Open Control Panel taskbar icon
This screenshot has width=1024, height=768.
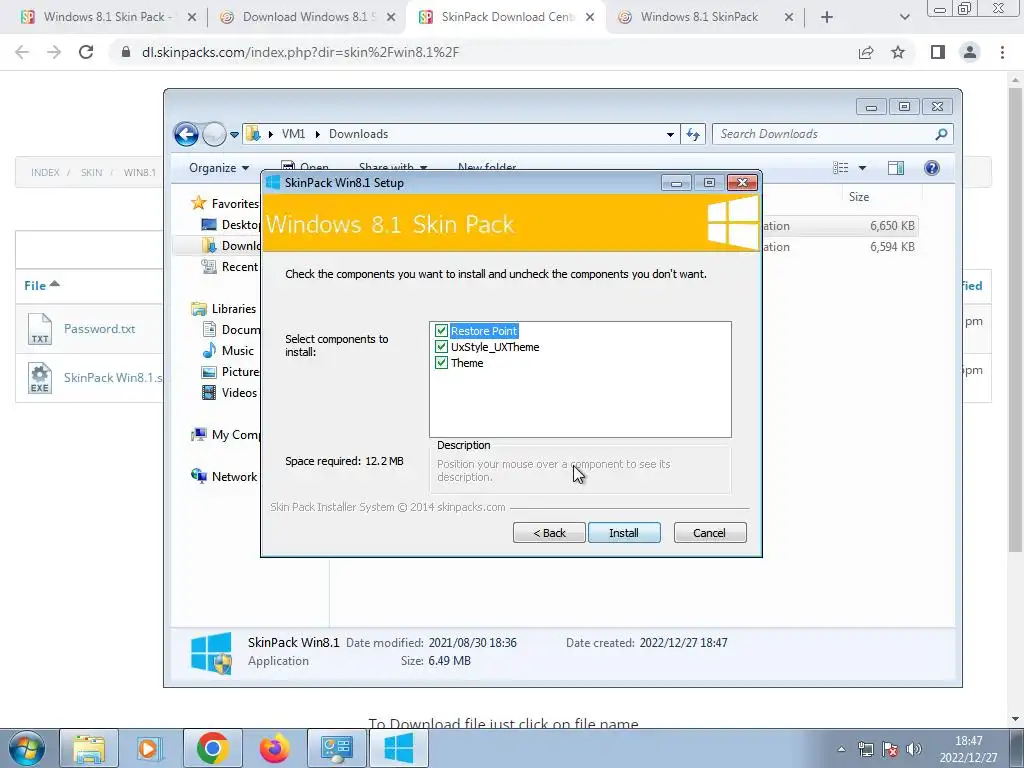pos(336,748)
